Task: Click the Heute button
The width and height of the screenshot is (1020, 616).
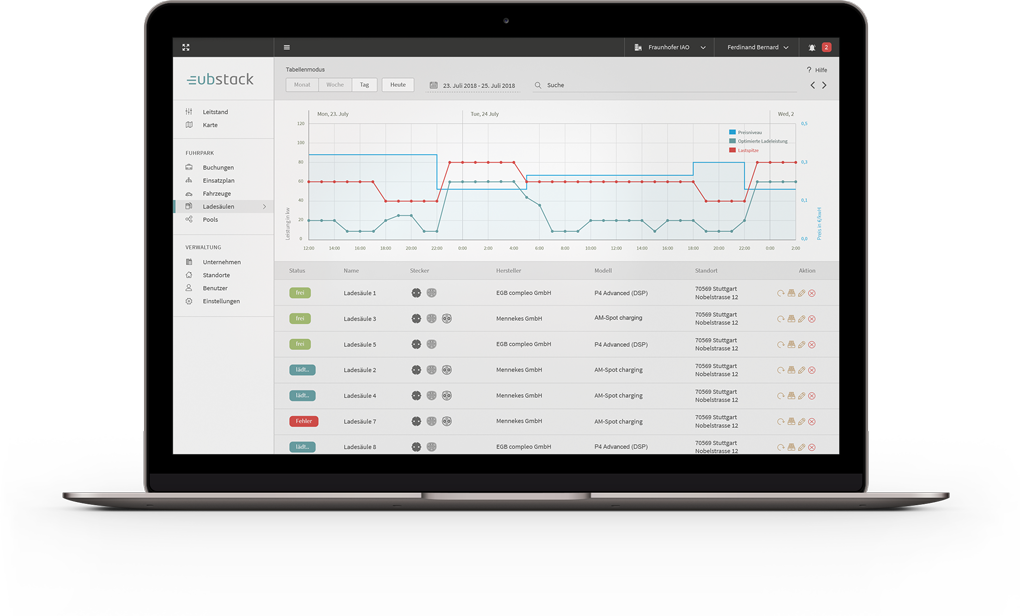Action: click(398, 85)
